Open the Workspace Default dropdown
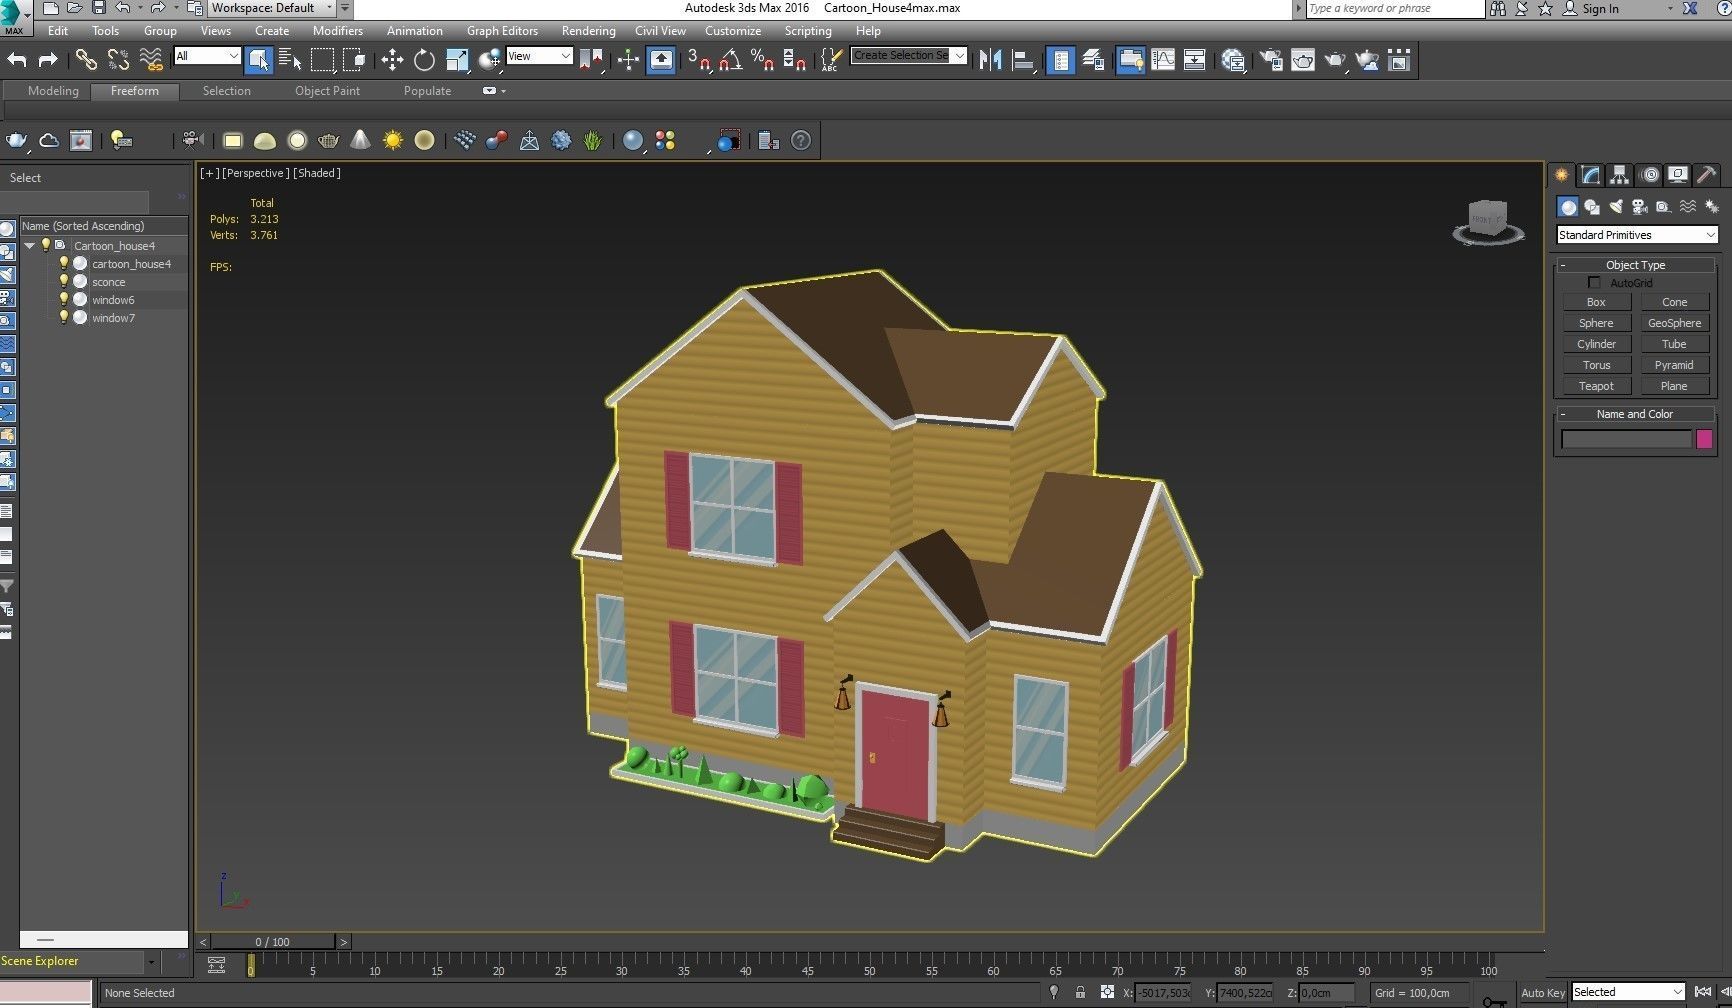This screenshot has width=1732, height=1008. 272,8
